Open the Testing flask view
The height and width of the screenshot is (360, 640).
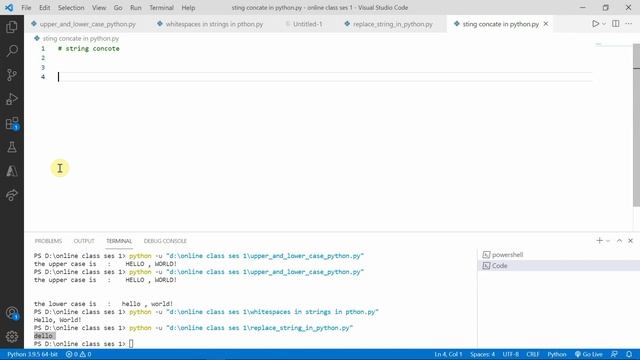tap(12, 147)
